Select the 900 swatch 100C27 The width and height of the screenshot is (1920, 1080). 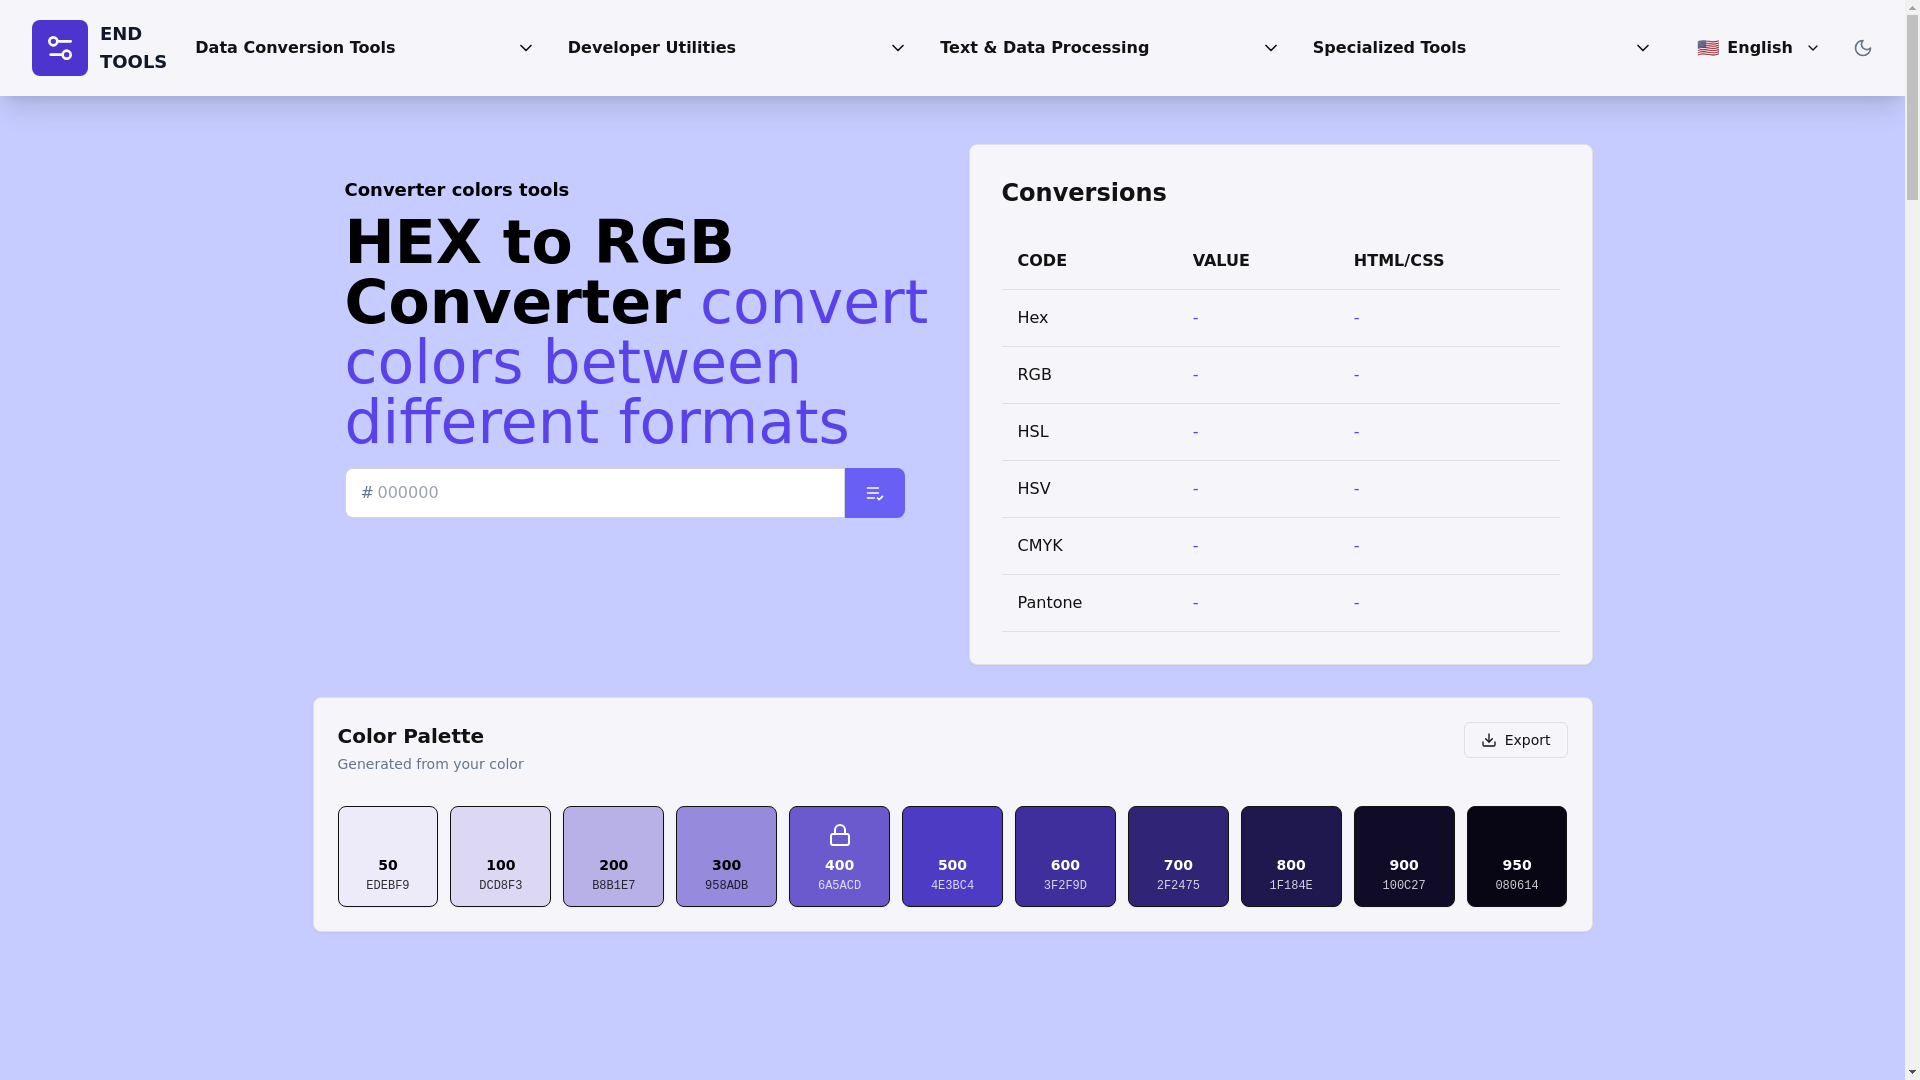[x=1404, y=857]
